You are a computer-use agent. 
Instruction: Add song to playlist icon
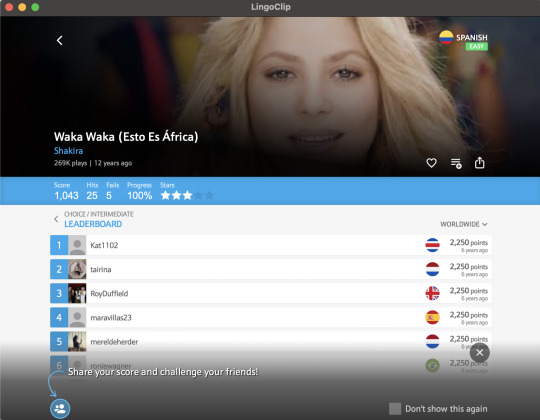(456, 163)
